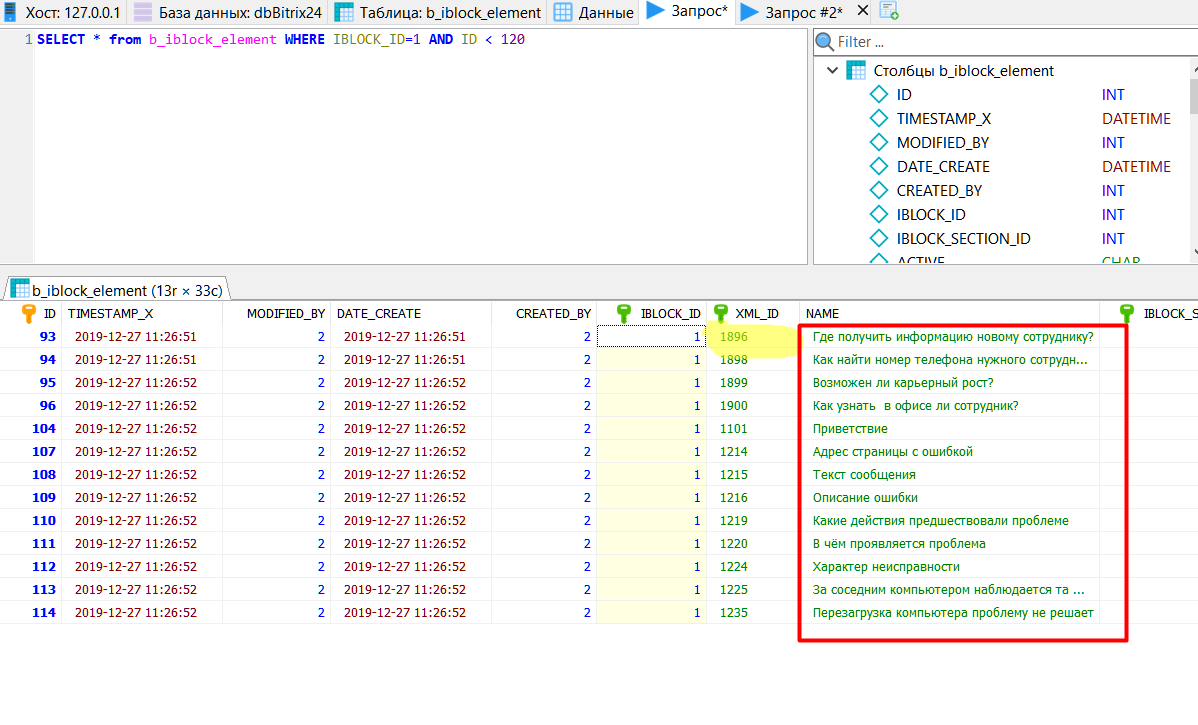
Task: Select ID column in helper tree
Action: point(904,95)
